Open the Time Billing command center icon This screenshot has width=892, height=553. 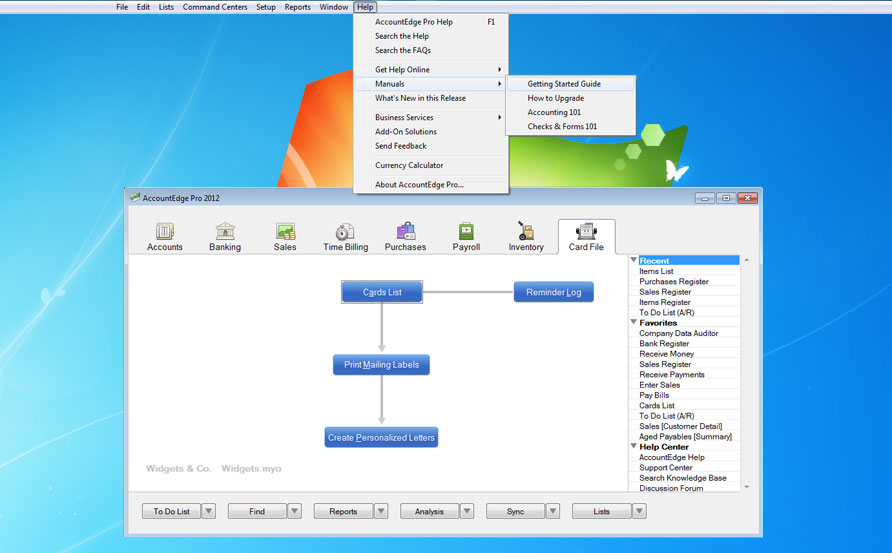tap(345, 232)
